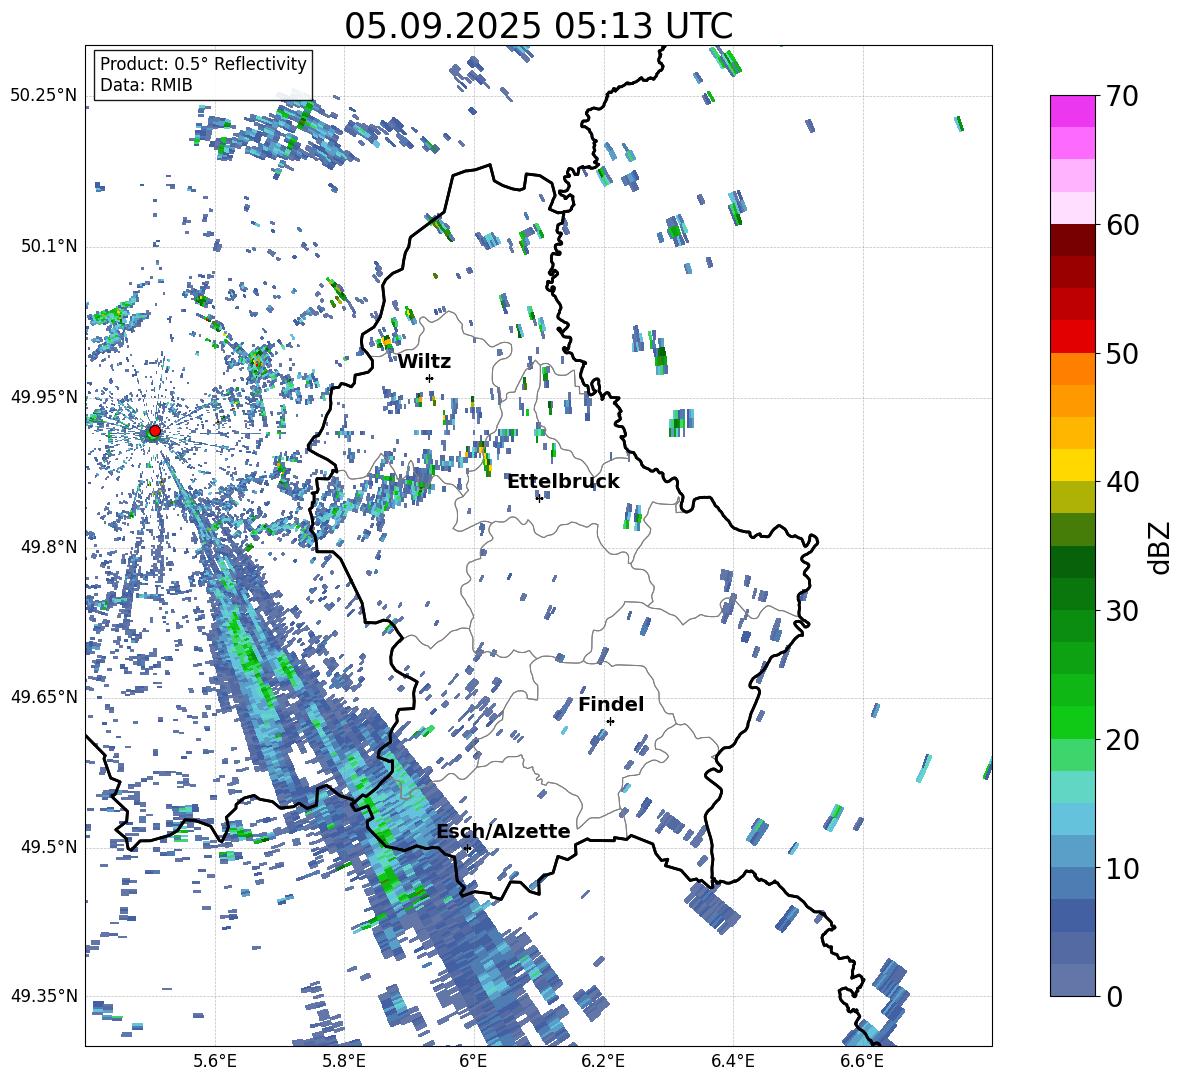Click the 70 tick label on colorbar
Viewport: 1184px width, 1081px height.
click(x=1122, y=97)
